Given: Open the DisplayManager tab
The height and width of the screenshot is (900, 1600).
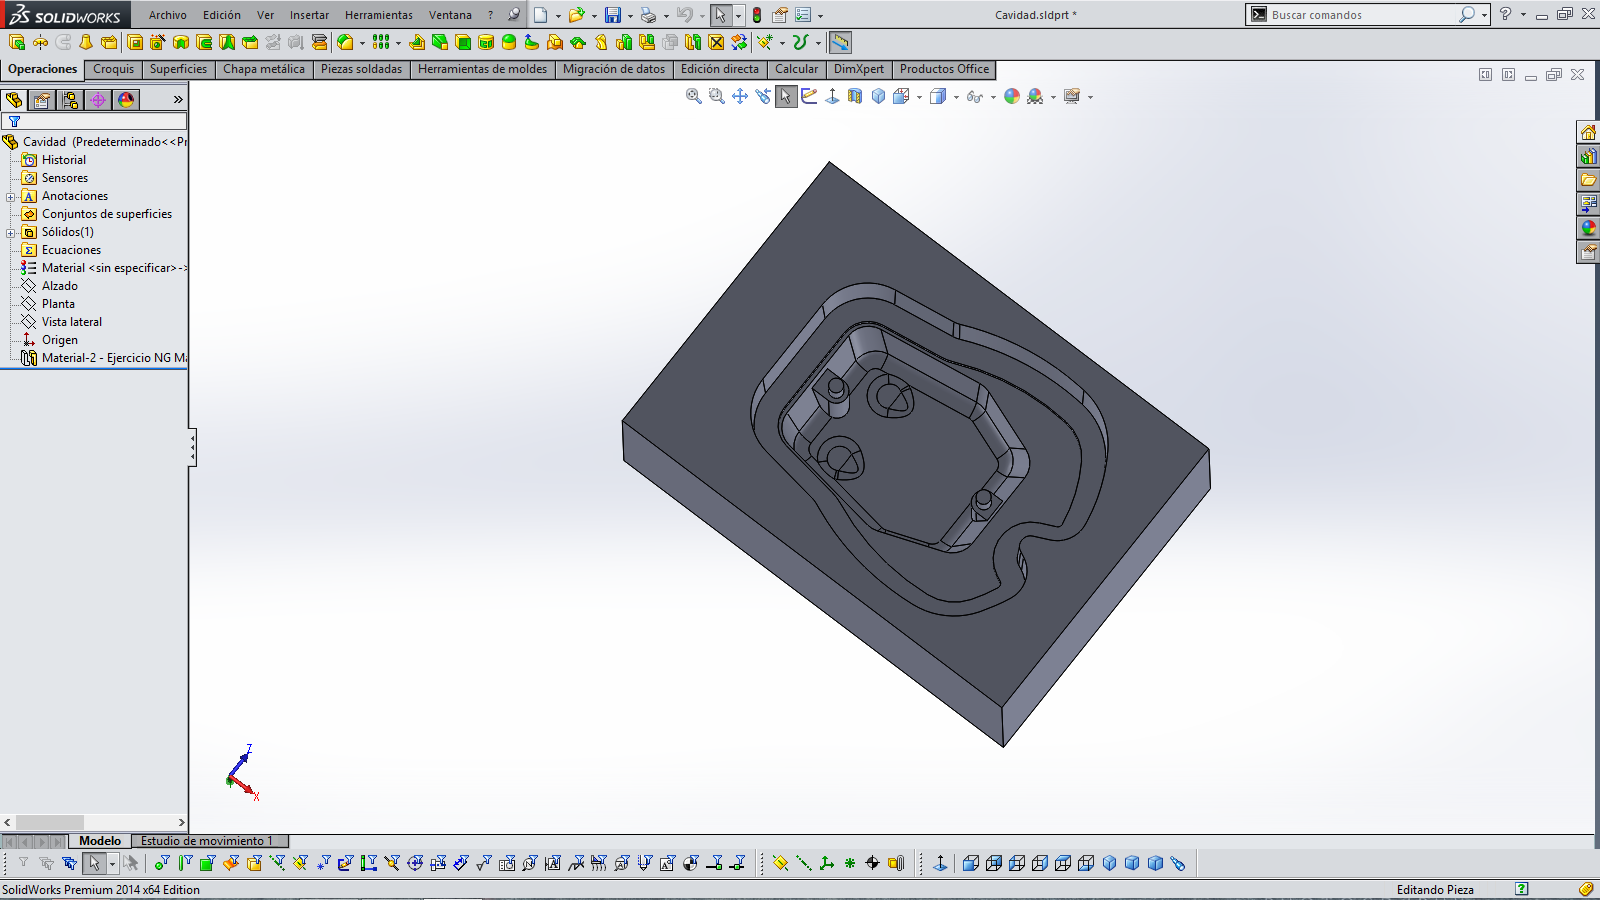Looking at the screenshot, I should [126, 100].
